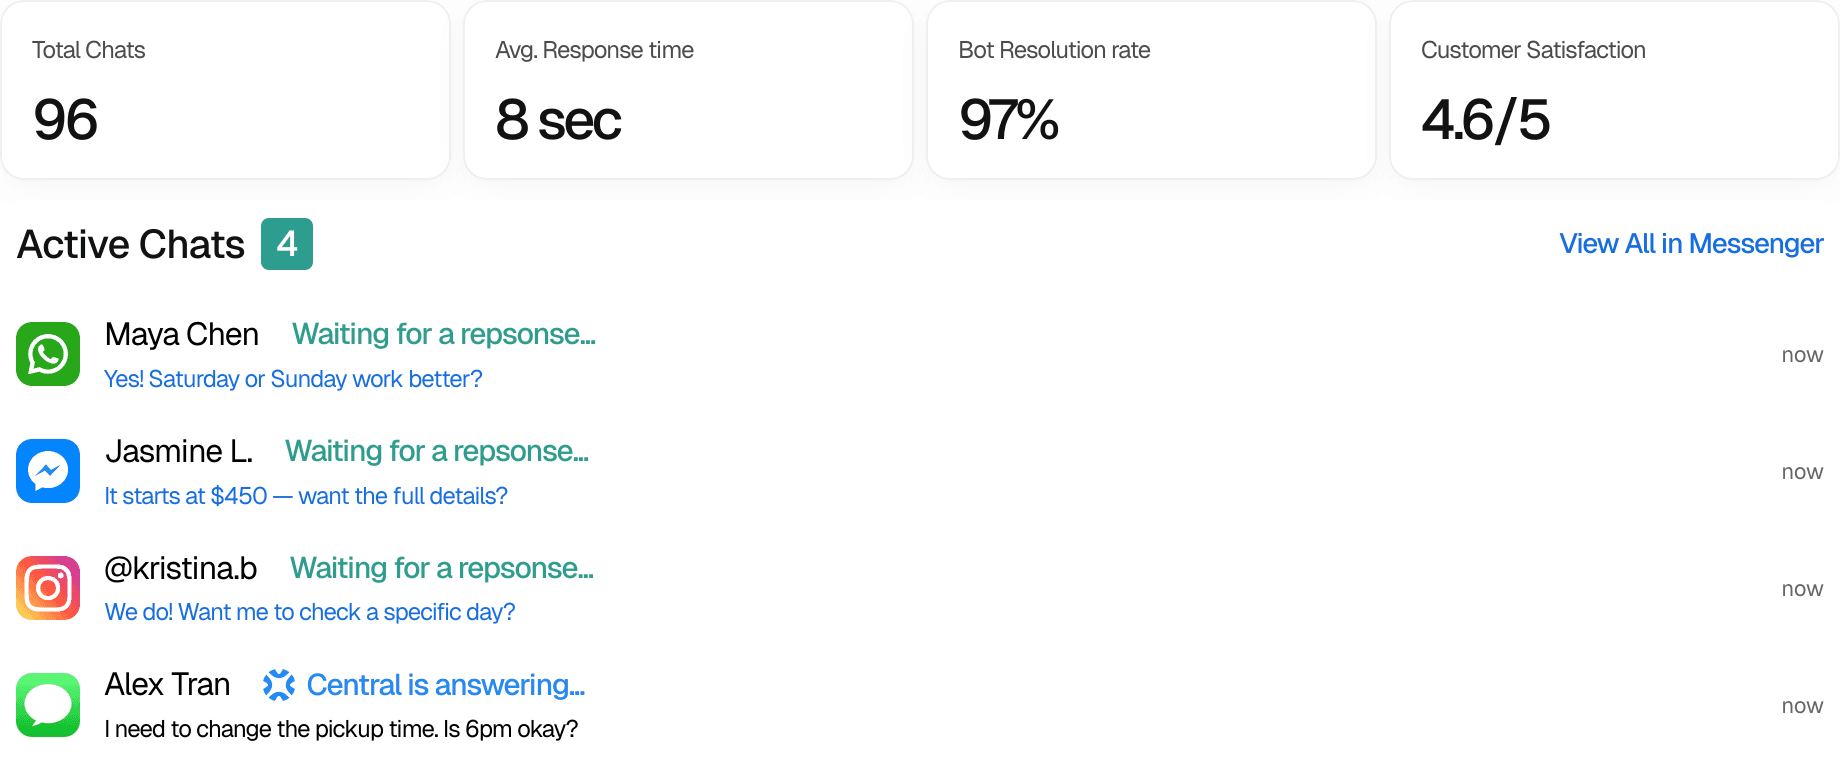Select the @kristina.b chat name
Screen dimensions: 1840x763
181,568
